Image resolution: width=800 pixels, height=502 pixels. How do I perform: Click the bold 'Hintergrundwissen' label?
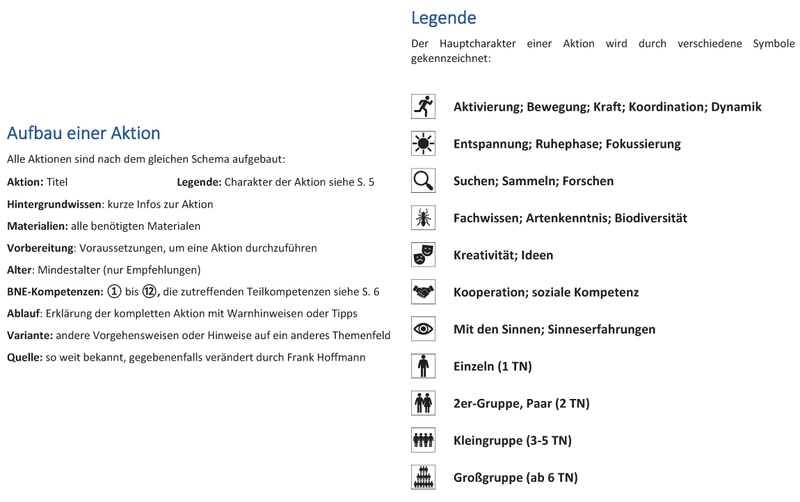[x=54, y=204]
